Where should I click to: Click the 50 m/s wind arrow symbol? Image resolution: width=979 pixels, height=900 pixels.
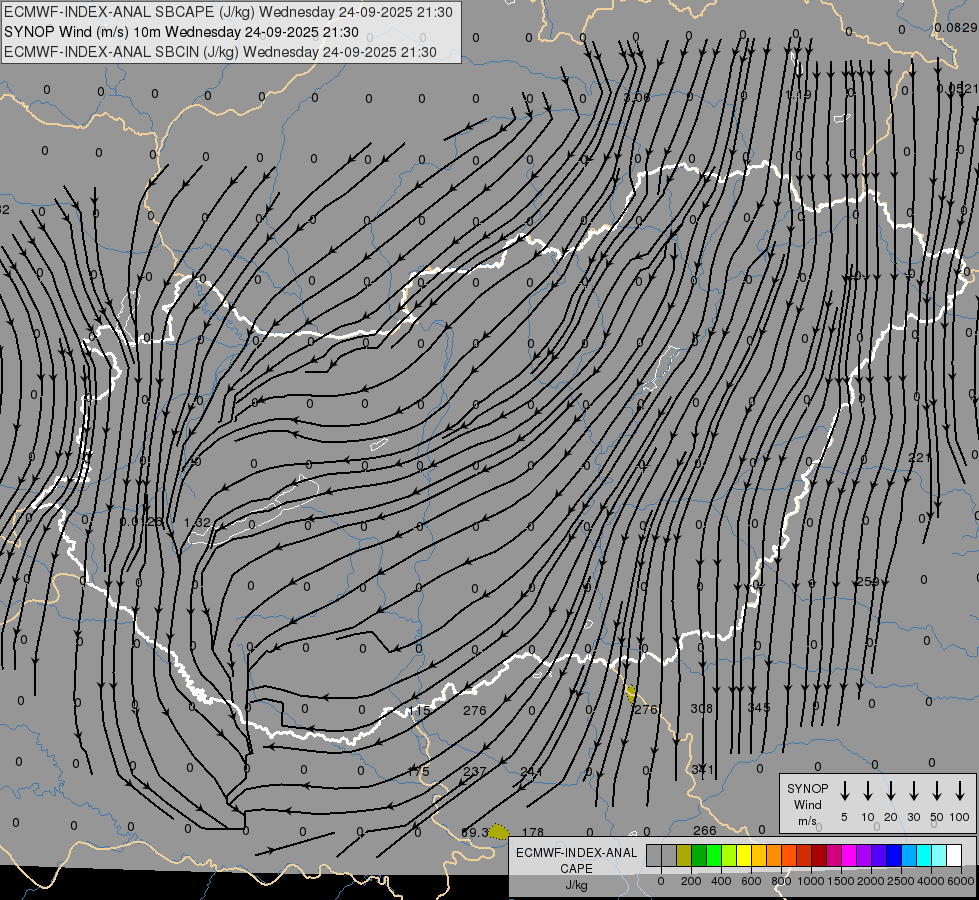point(937,791)
